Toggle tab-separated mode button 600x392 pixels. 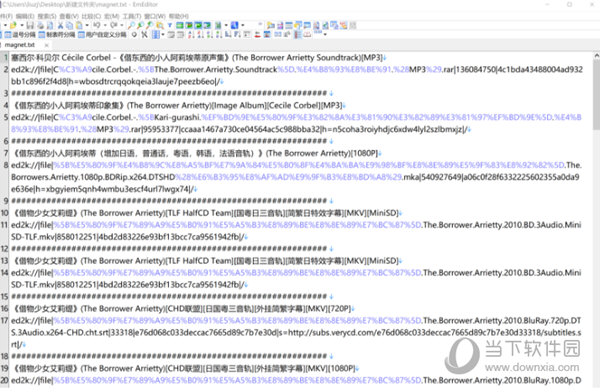(57, 34)
